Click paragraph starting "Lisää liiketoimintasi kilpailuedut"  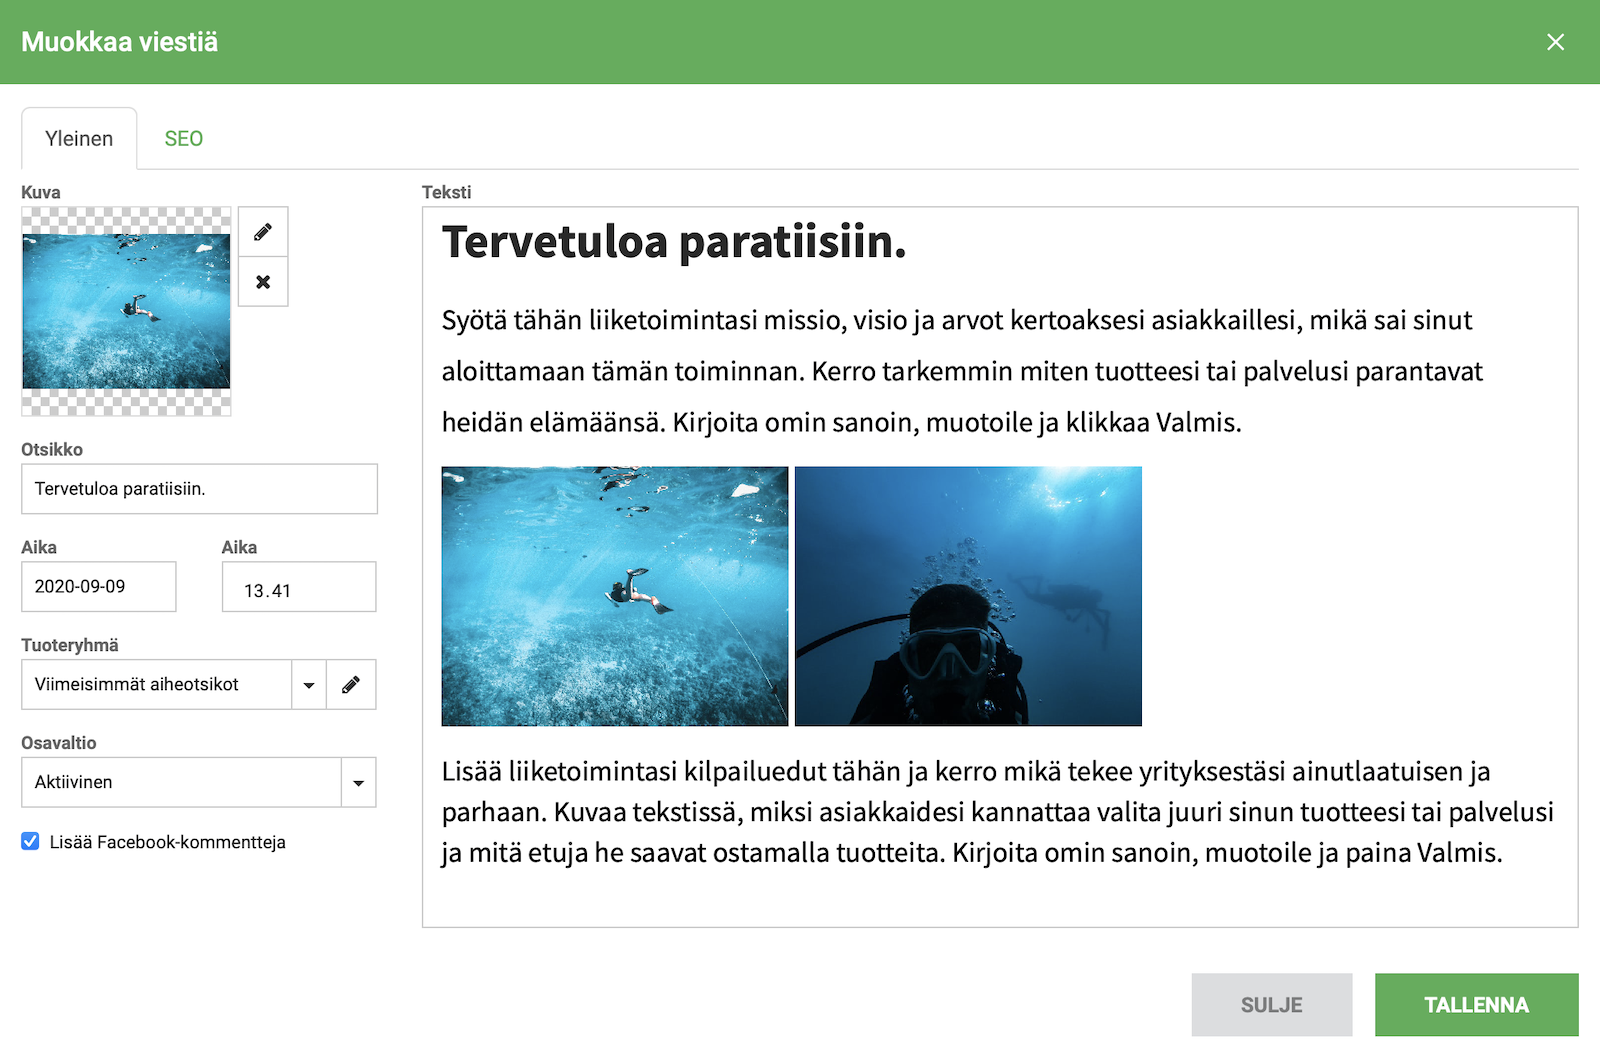tap(998, 812)
